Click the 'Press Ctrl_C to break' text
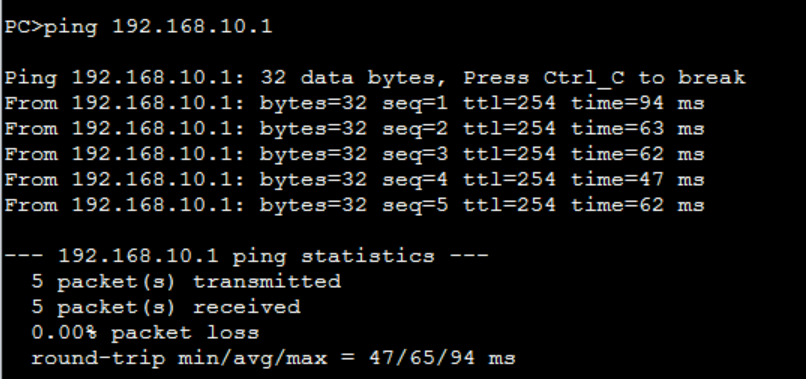This screenshot has height=379, width=806. [604, 78]
